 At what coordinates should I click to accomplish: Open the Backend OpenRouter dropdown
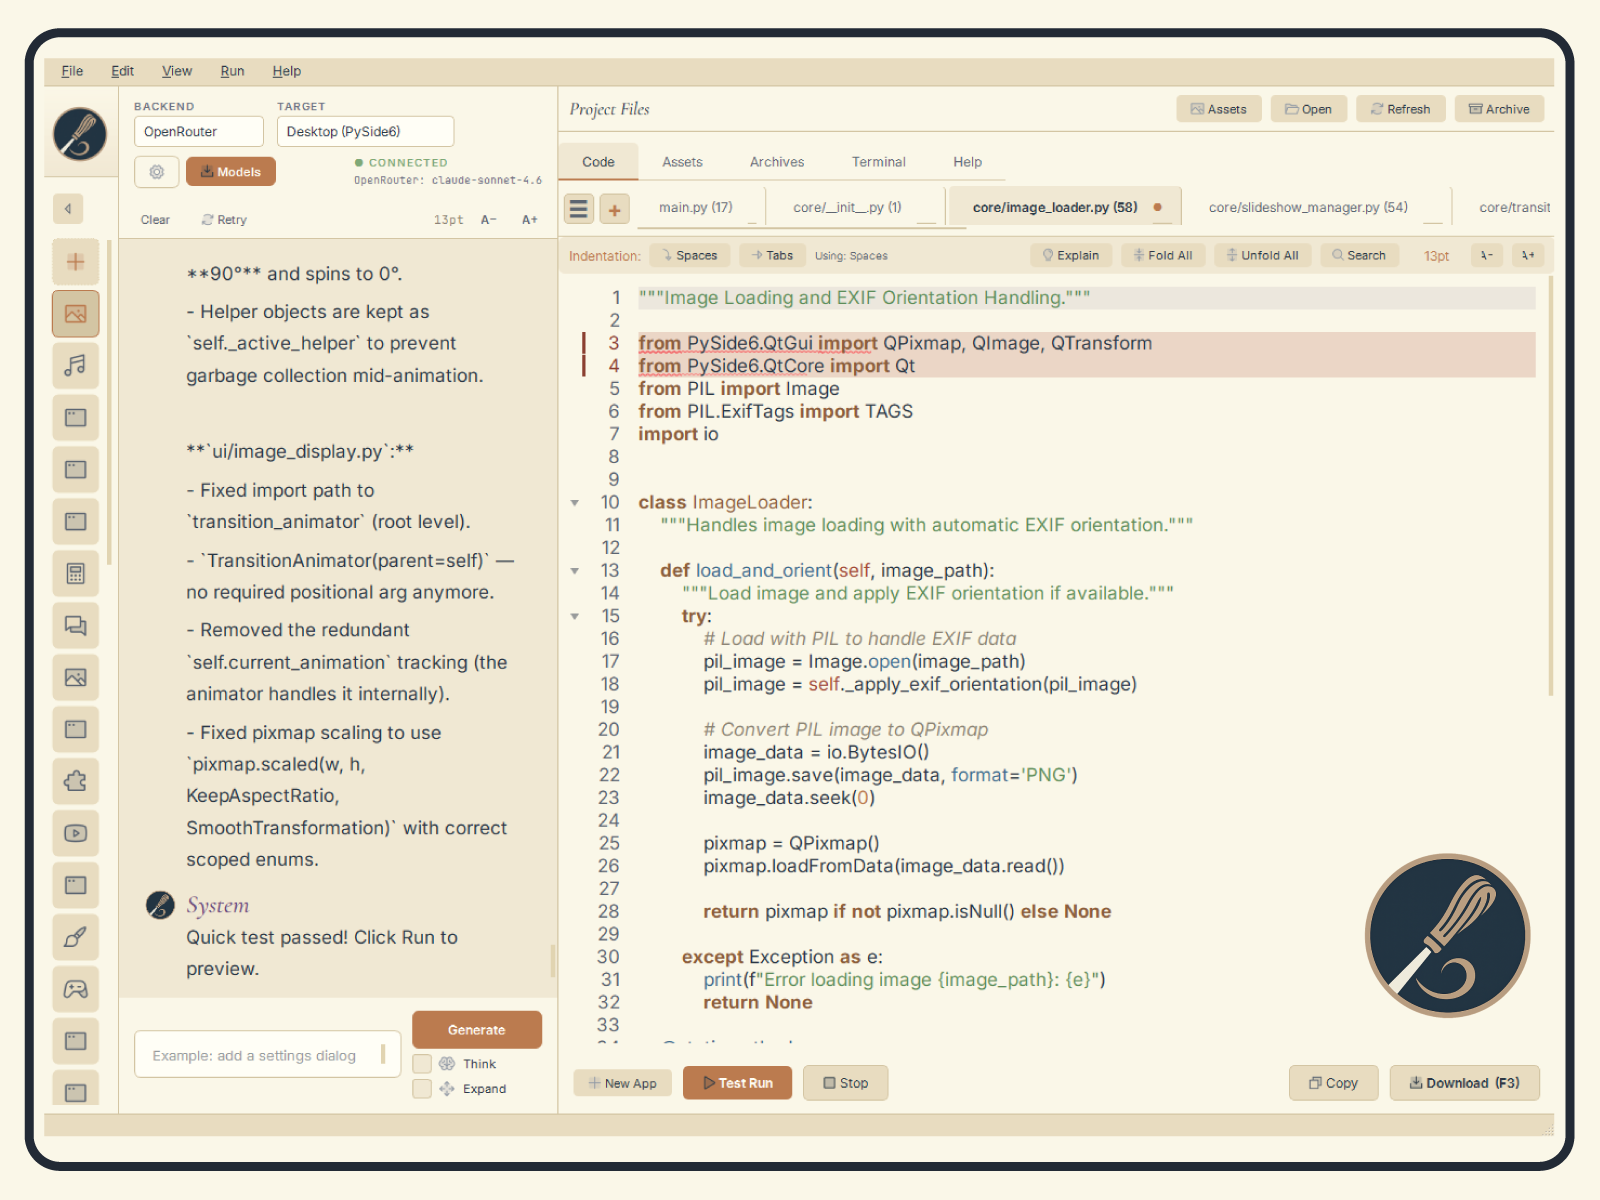[198, 131]
